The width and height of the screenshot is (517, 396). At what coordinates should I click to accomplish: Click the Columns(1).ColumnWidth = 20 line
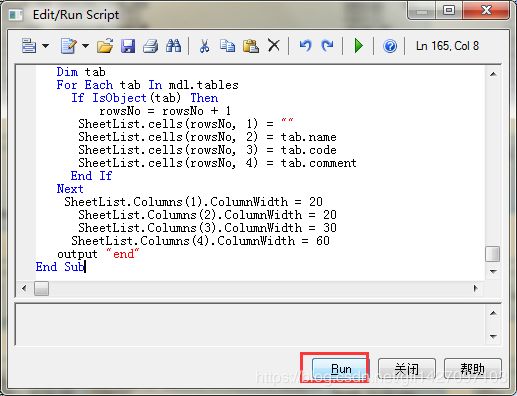(193, 202)
